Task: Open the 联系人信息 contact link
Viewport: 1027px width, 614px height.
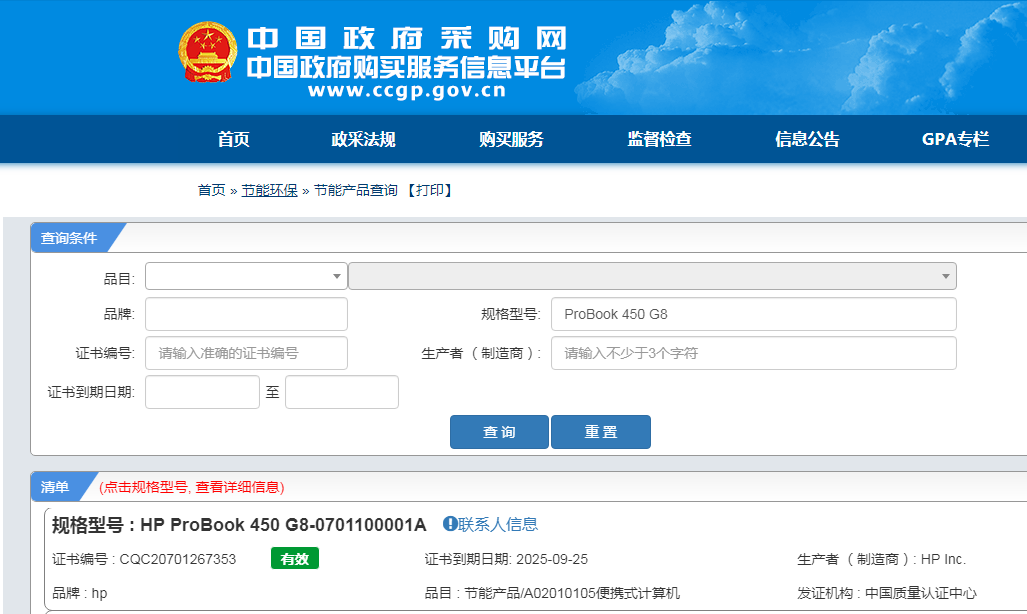Action: [x=498, y=524]
